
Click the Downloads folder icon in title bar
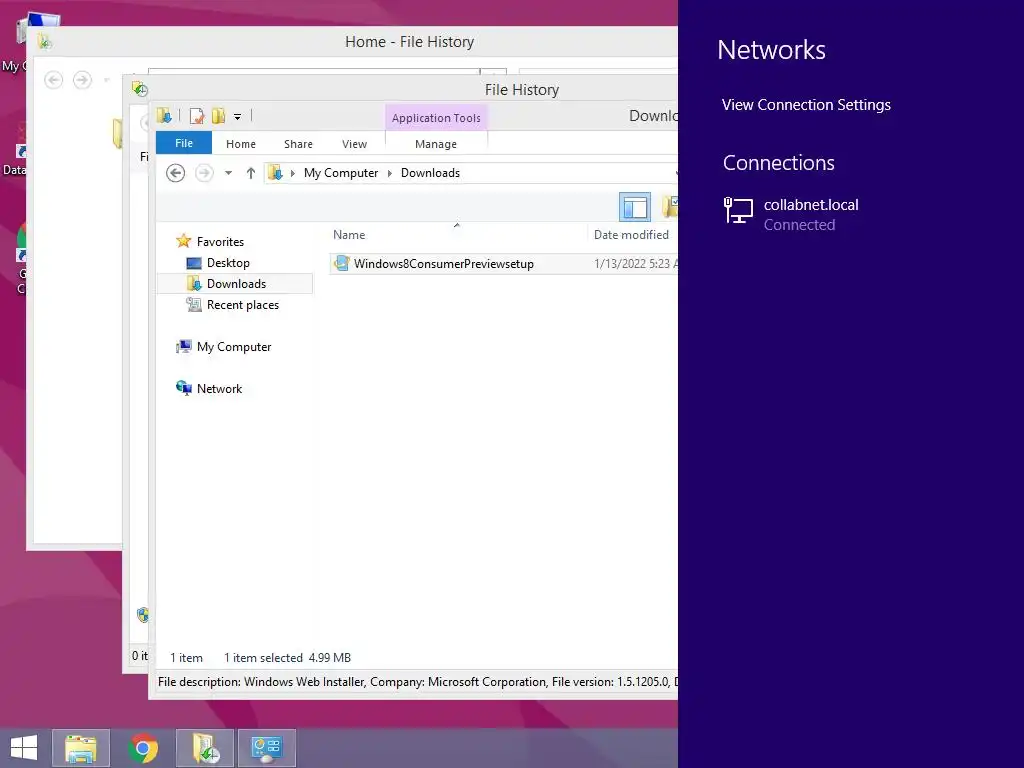(164, 116)
